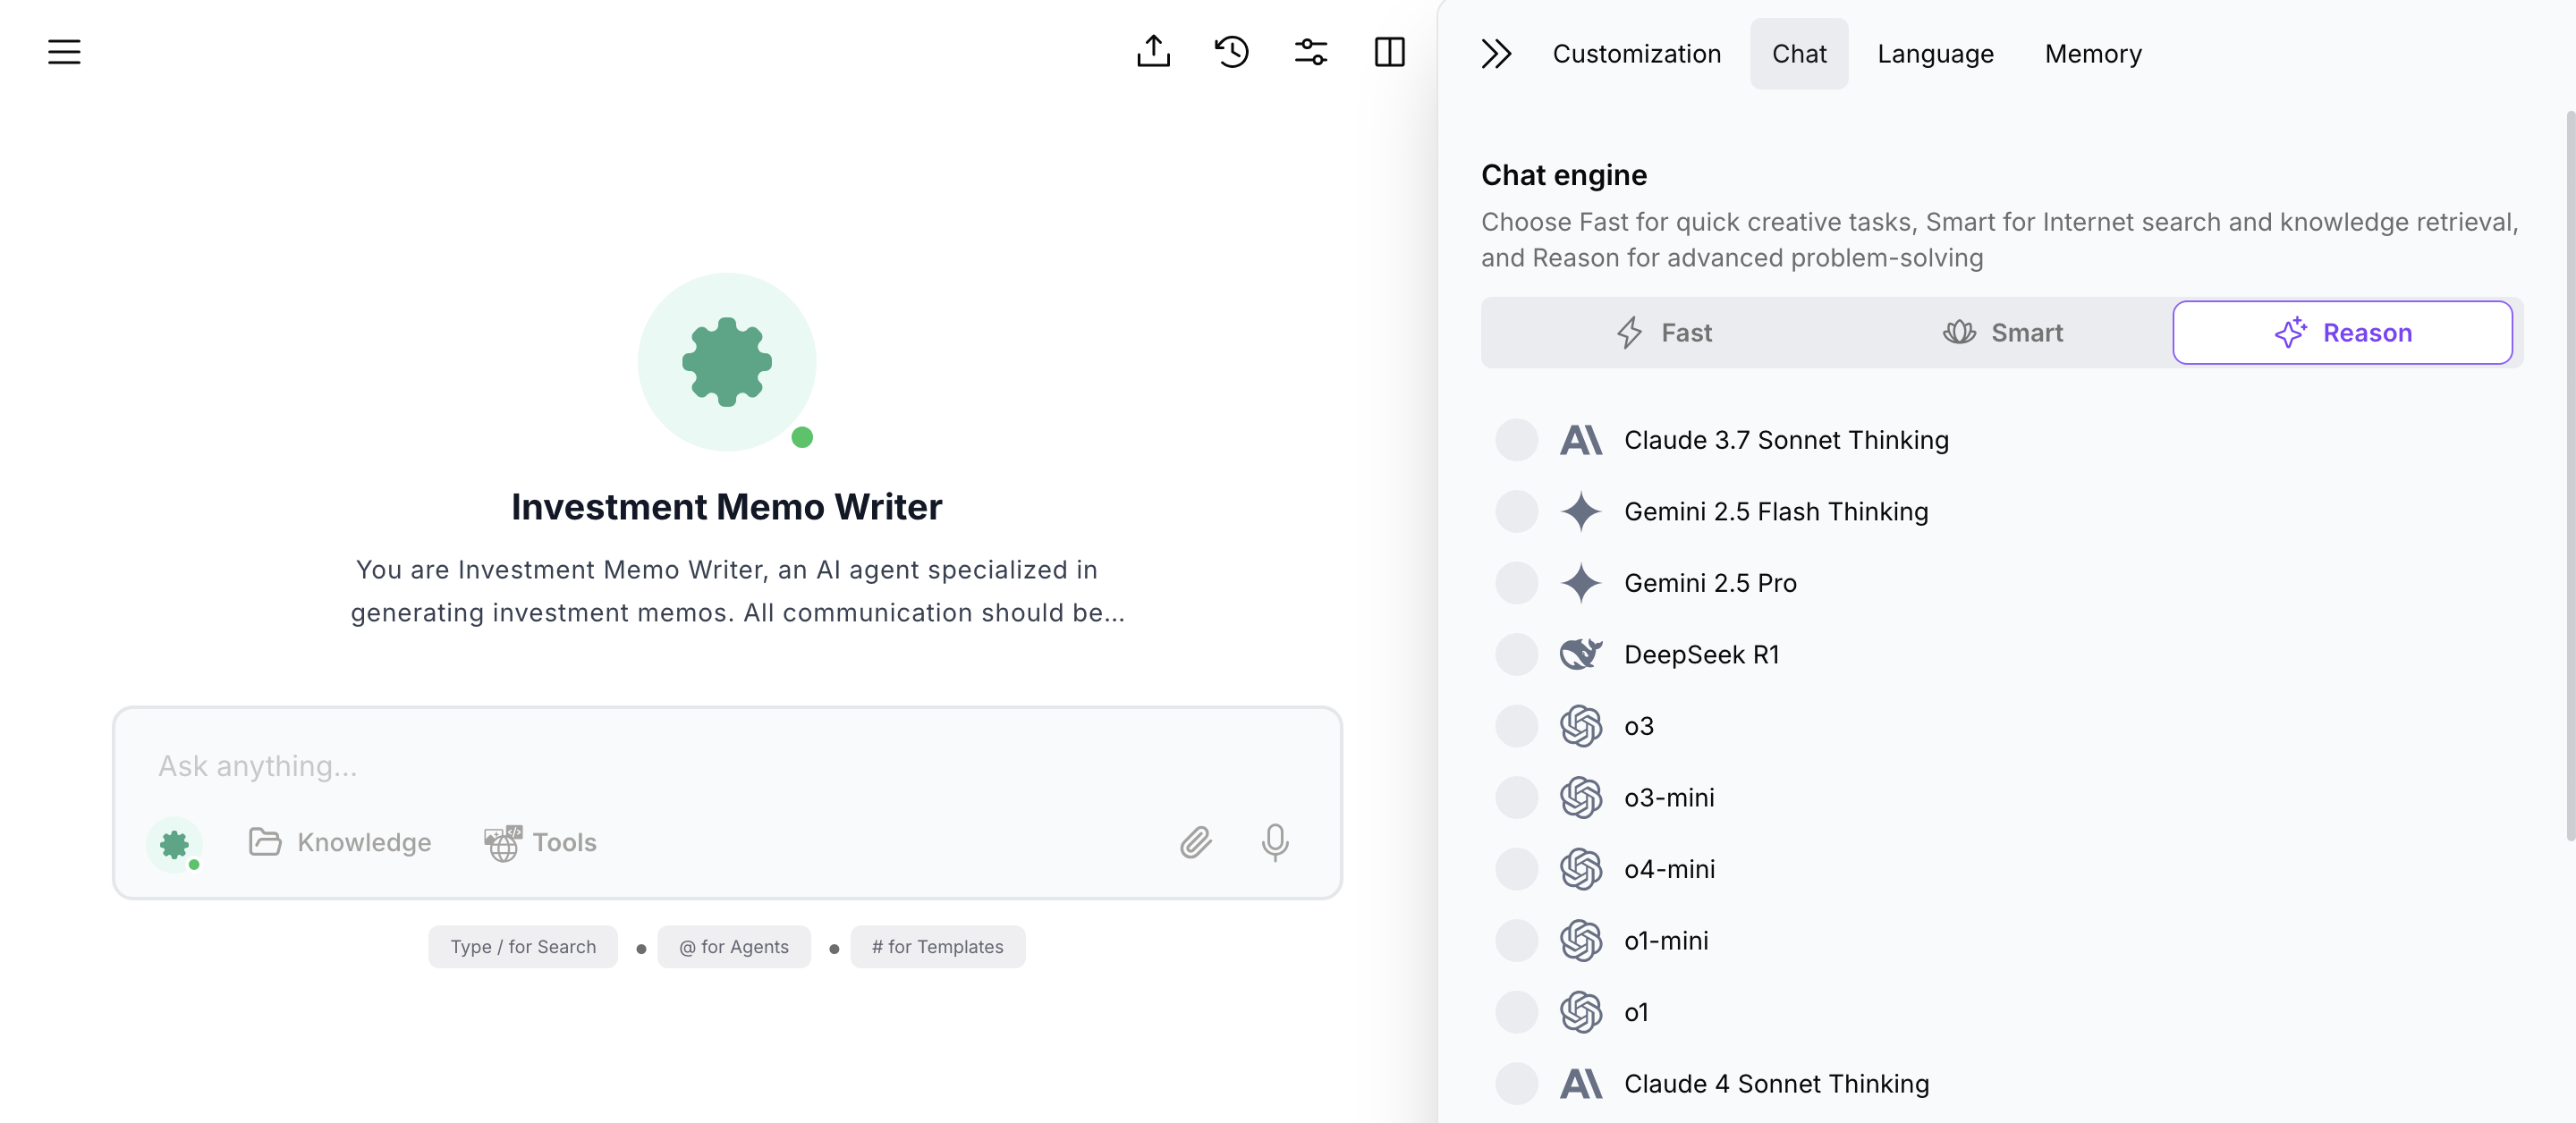Click the OpenAI logo next to o3-mini

click(x=1581, y=798)
